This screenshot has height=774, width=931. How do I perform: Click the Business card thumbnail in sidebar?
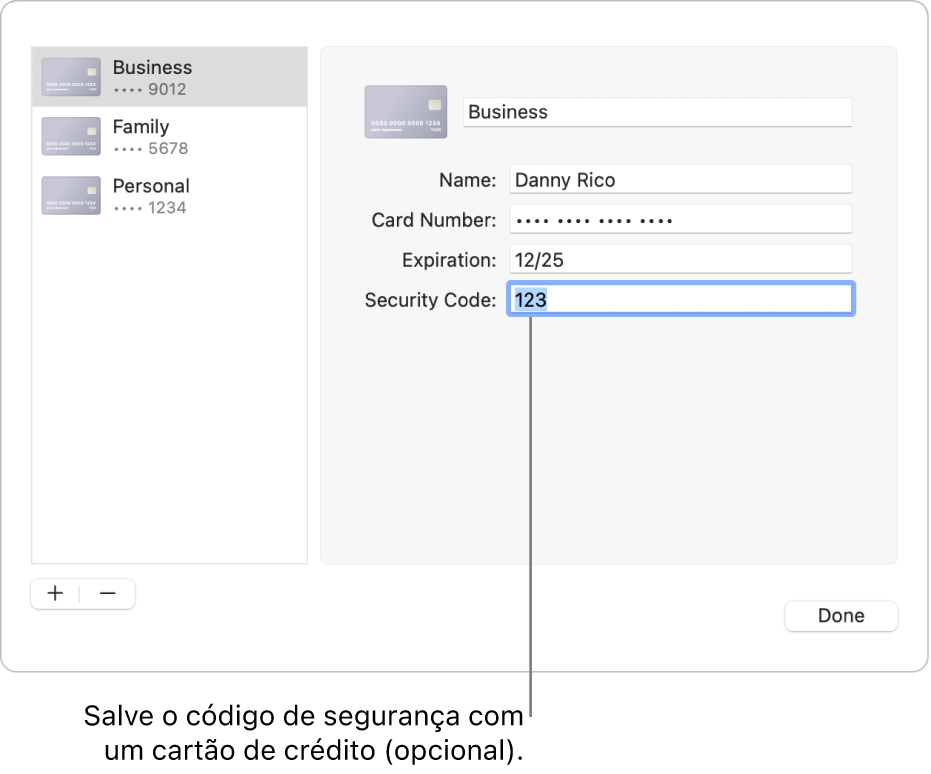70,76
